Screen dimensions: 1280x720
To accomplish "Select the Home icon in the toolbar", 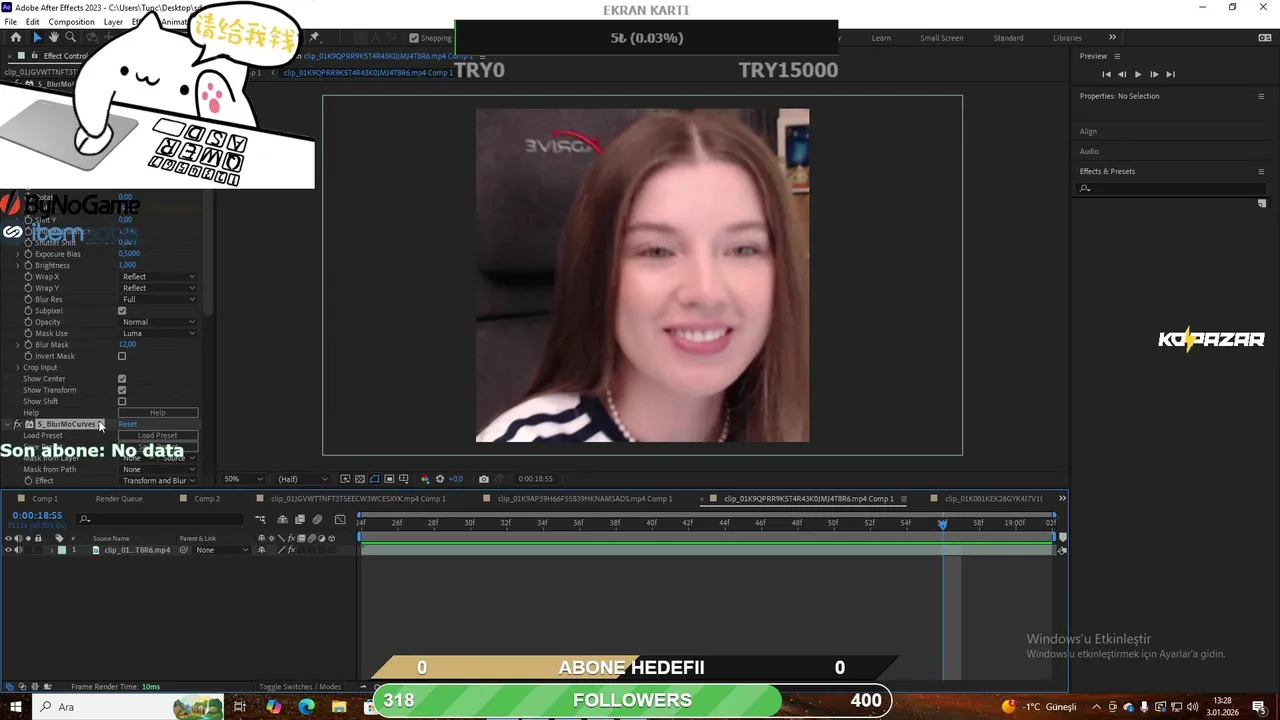I will click(x=15, y=37).
